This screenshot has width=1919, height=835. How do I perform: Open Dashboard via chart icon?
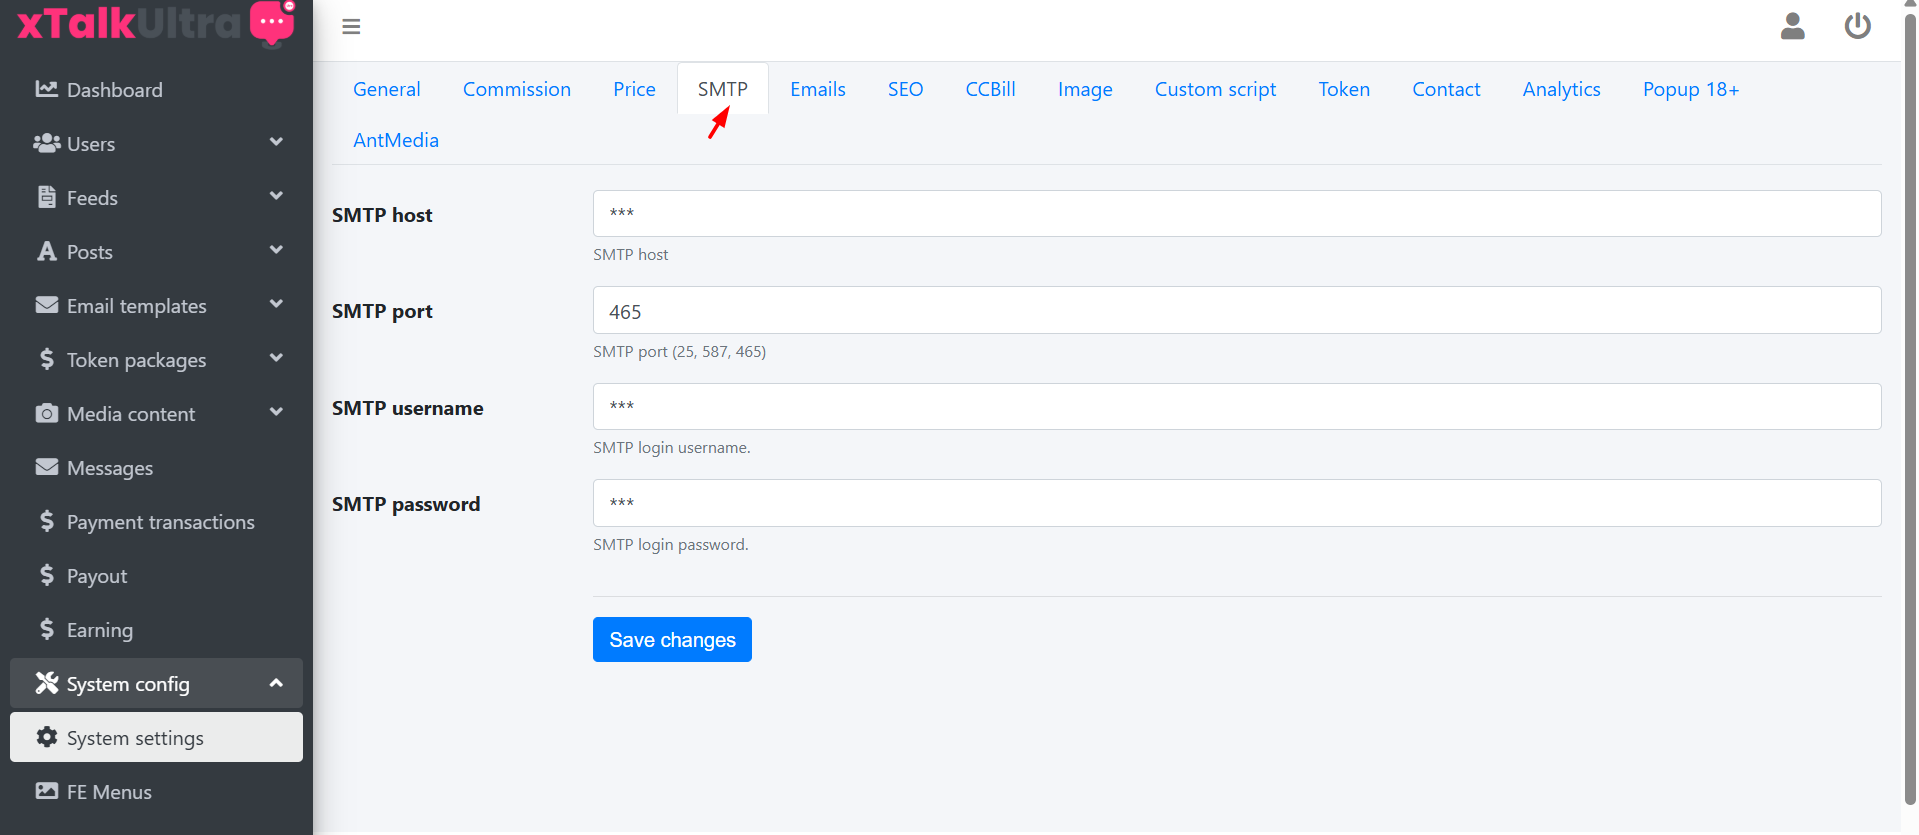pyautogui.click(x=46, y=89)
